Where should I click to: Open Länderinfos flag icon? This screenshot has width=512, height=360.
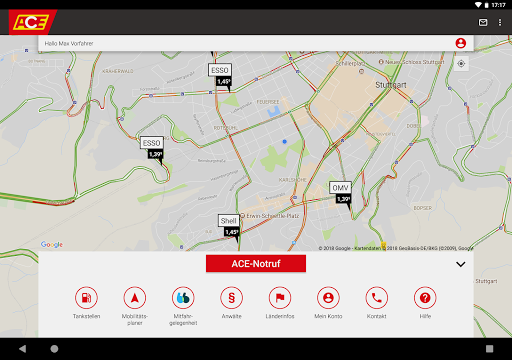click(280, 298)
